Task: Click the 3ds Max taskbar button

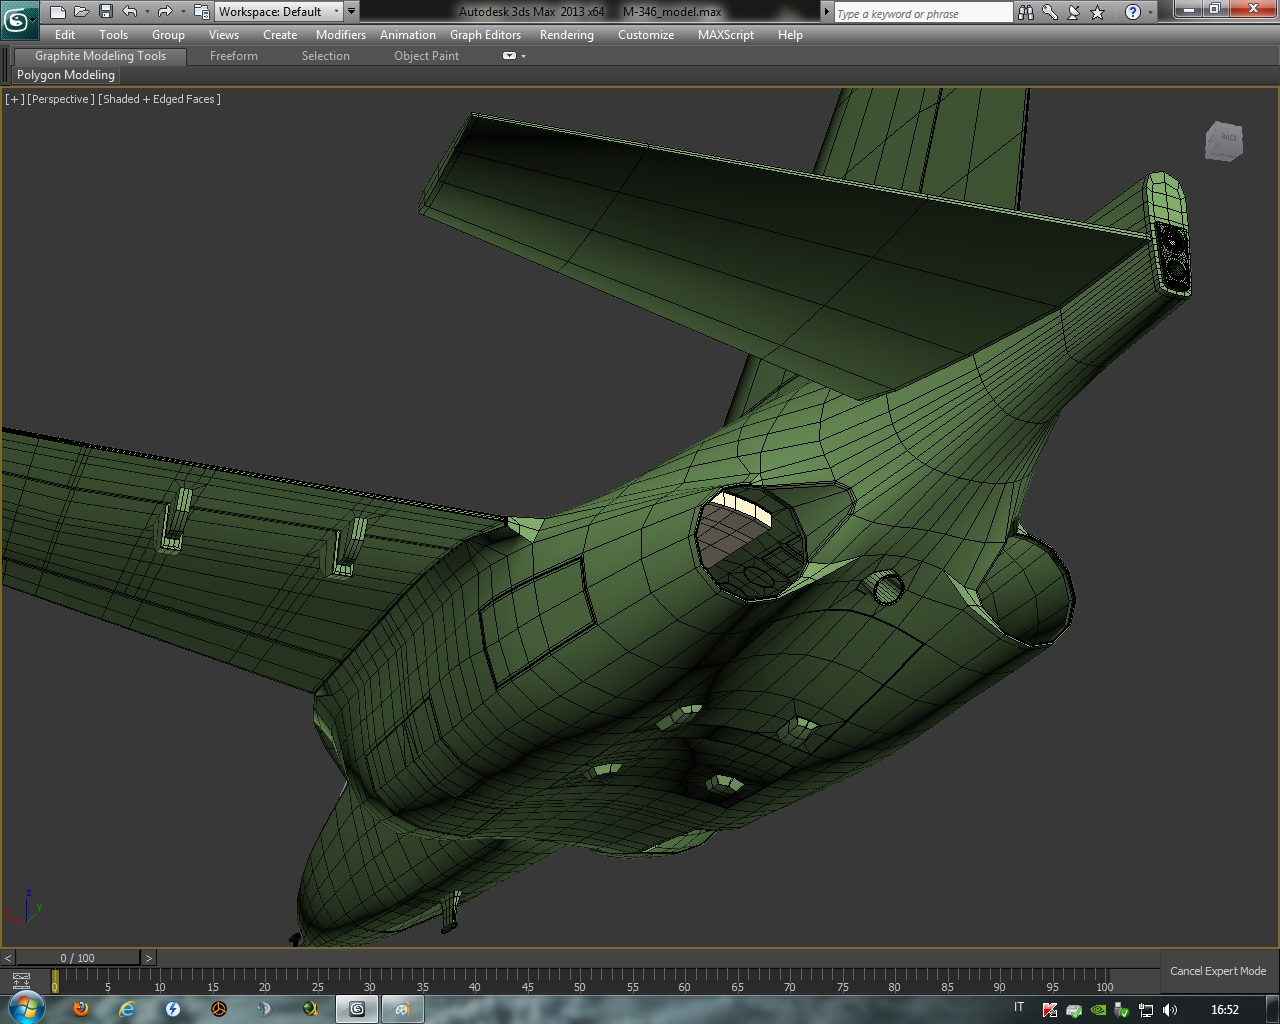Action: click(x=356, y=1009)
